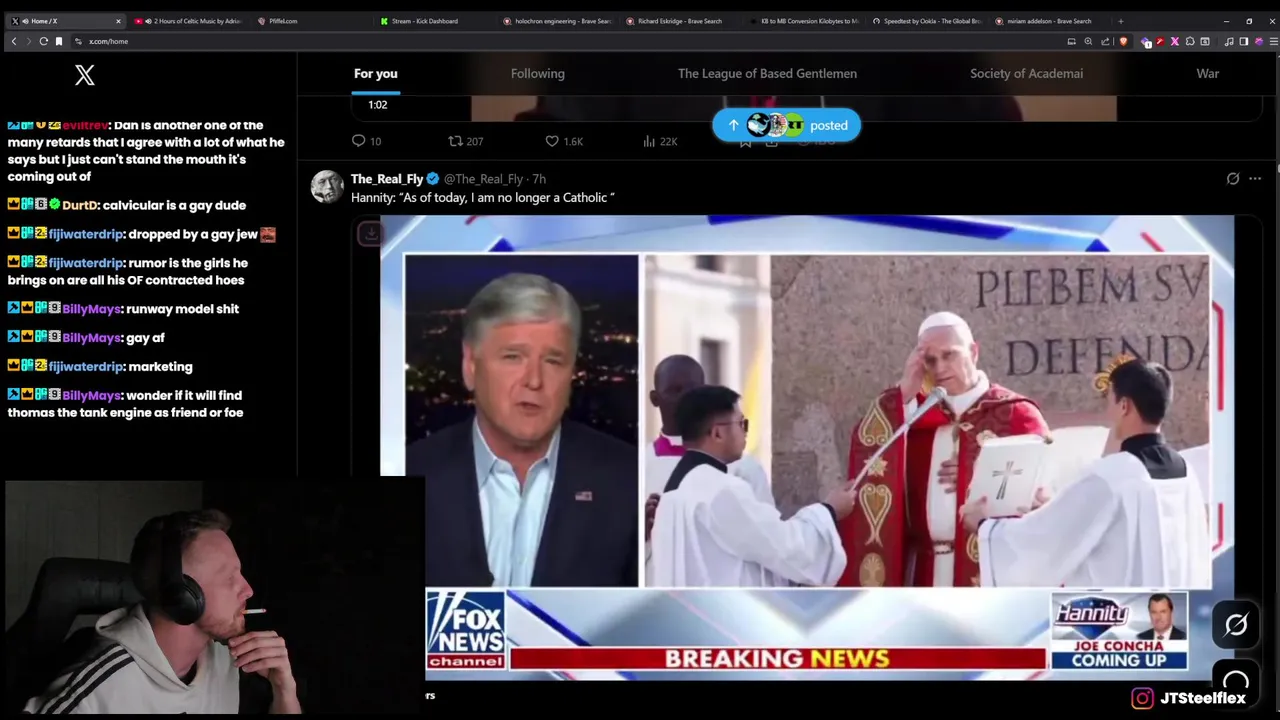This screenshot has width=1280, height=720.
Task: Click the video download icon overlay
Action: point(370,233)
